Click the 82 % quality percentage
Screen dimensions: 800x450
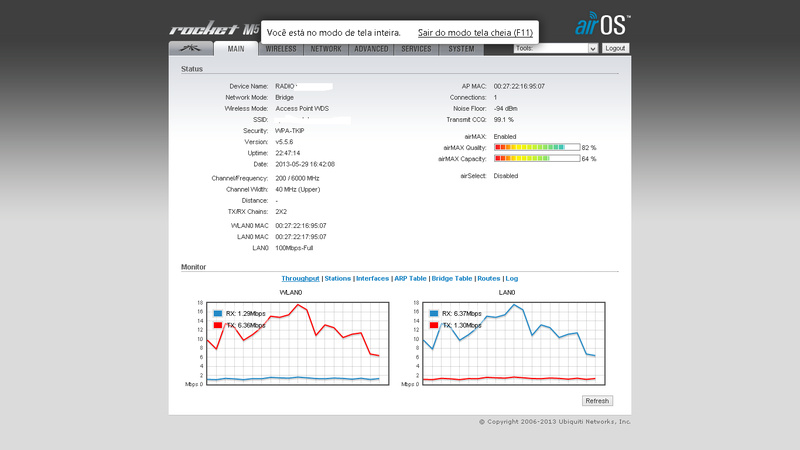[x=589, y=148]
